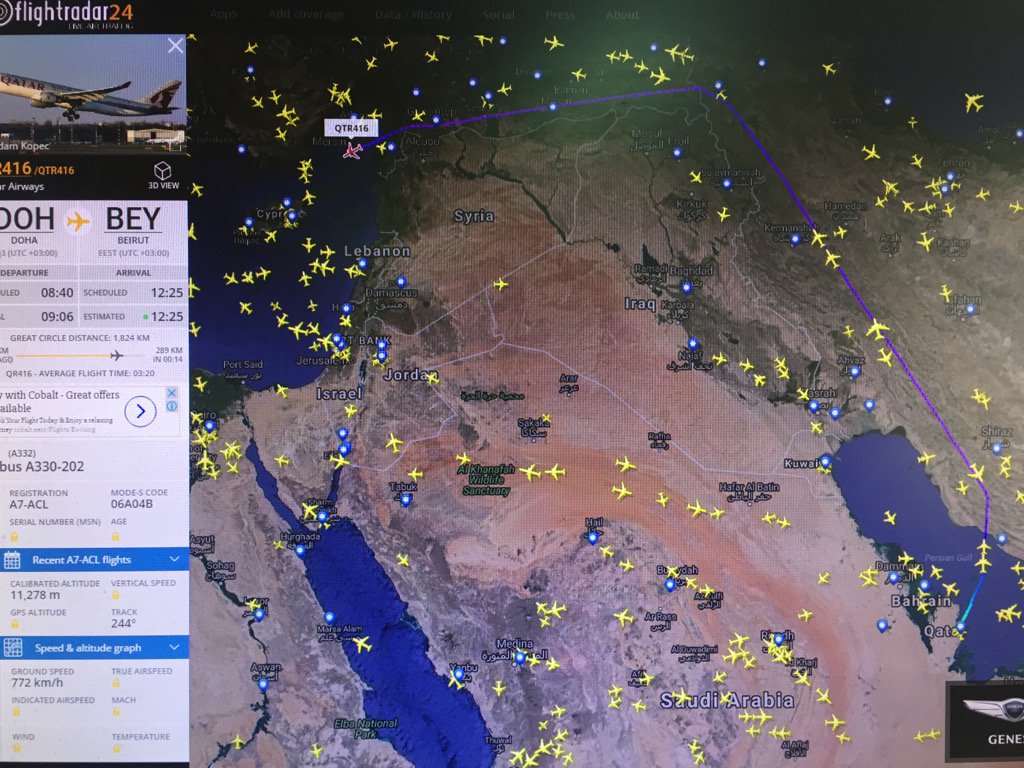Click actual departure time 09:06

tap(57, 316)
